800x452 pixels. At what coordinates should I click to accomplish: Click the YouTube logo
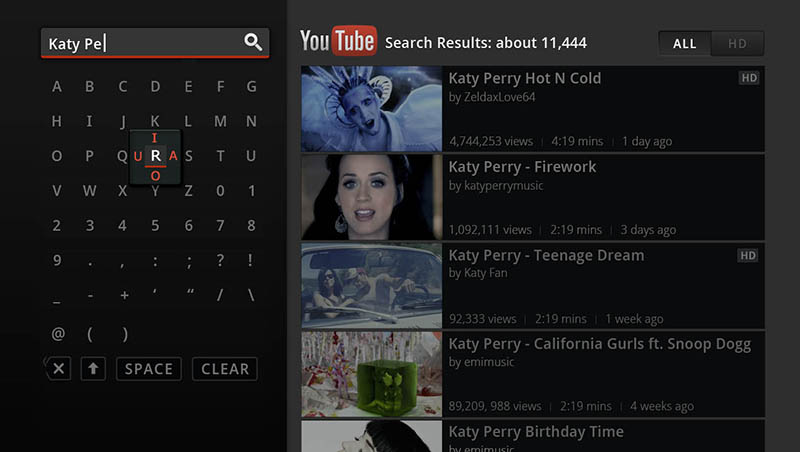[x=338, y=42]
